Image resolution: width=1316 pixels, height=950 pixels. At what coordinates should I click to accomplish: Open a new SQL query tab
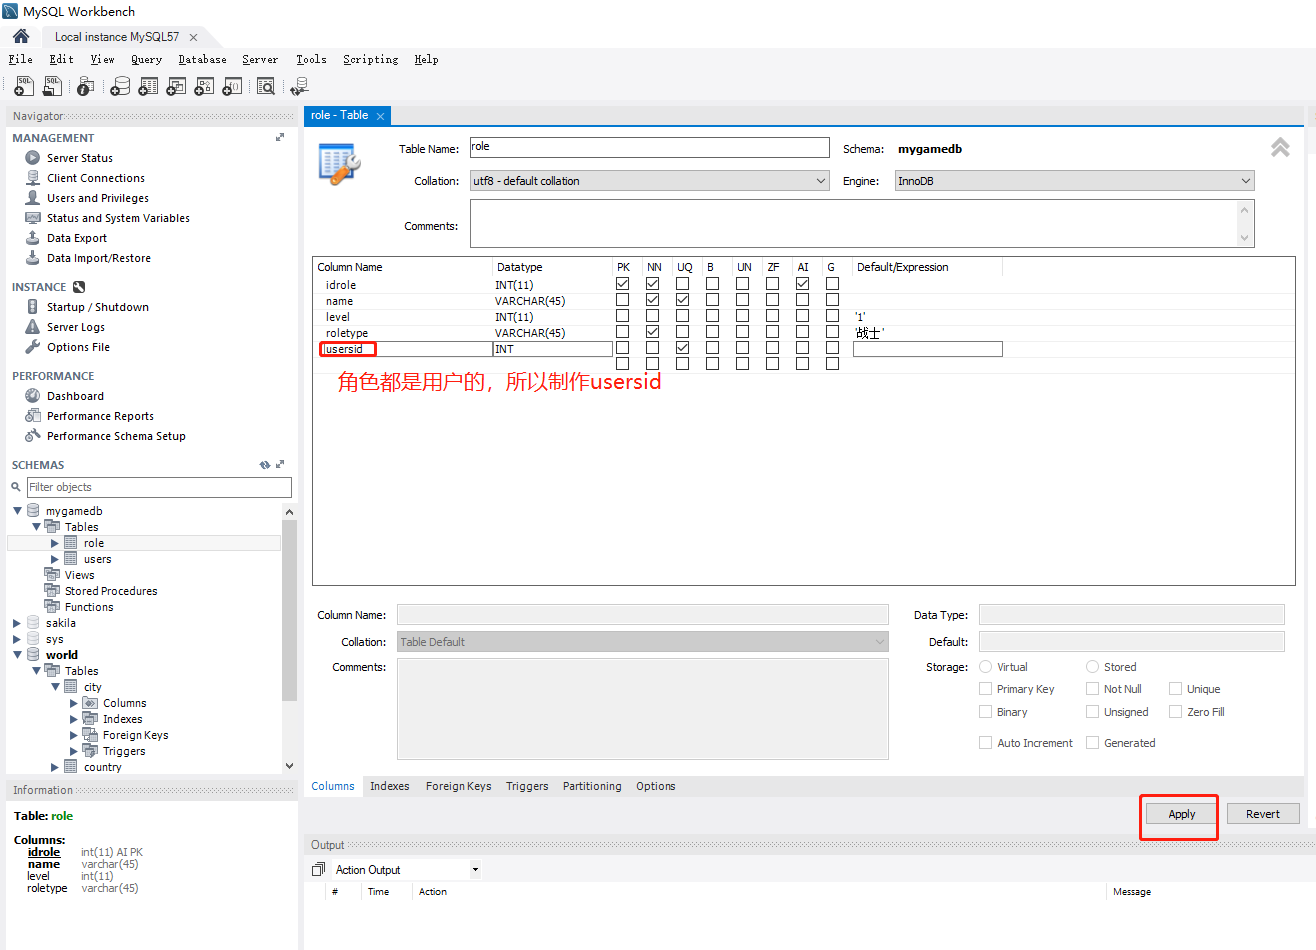pos(24,87)
